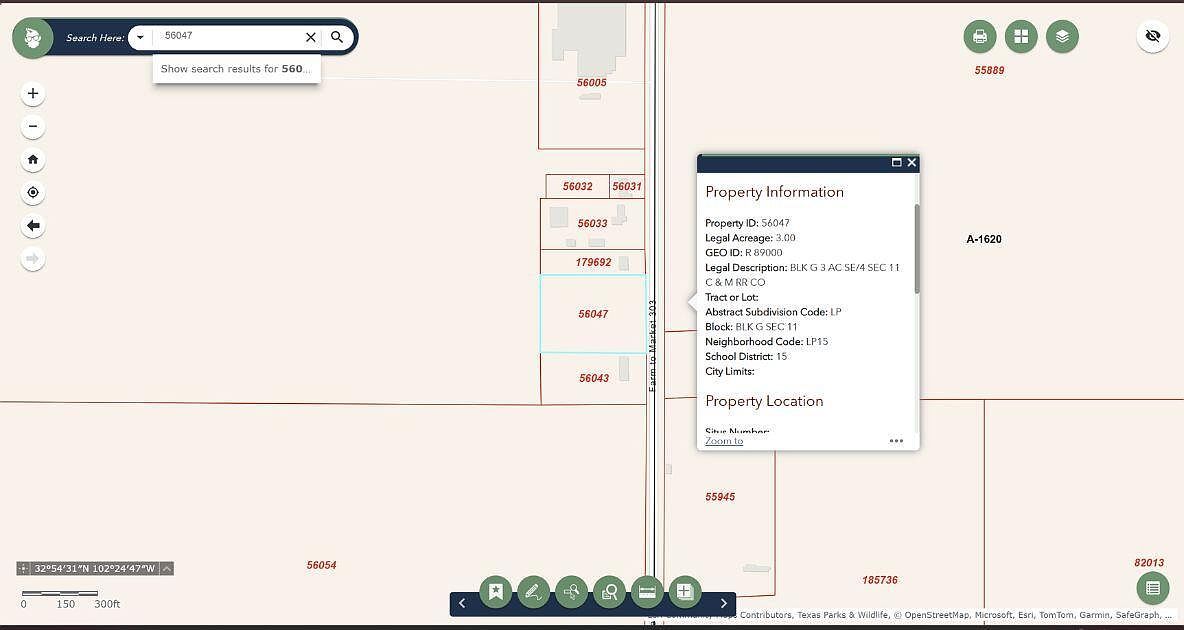Toggle the coordinate capture crosshair icon

(23, 569)
